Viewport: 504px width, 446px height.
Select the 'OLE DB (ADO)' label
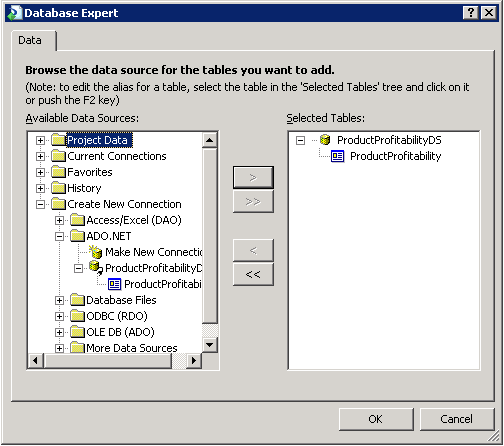[x=120, y=332]
